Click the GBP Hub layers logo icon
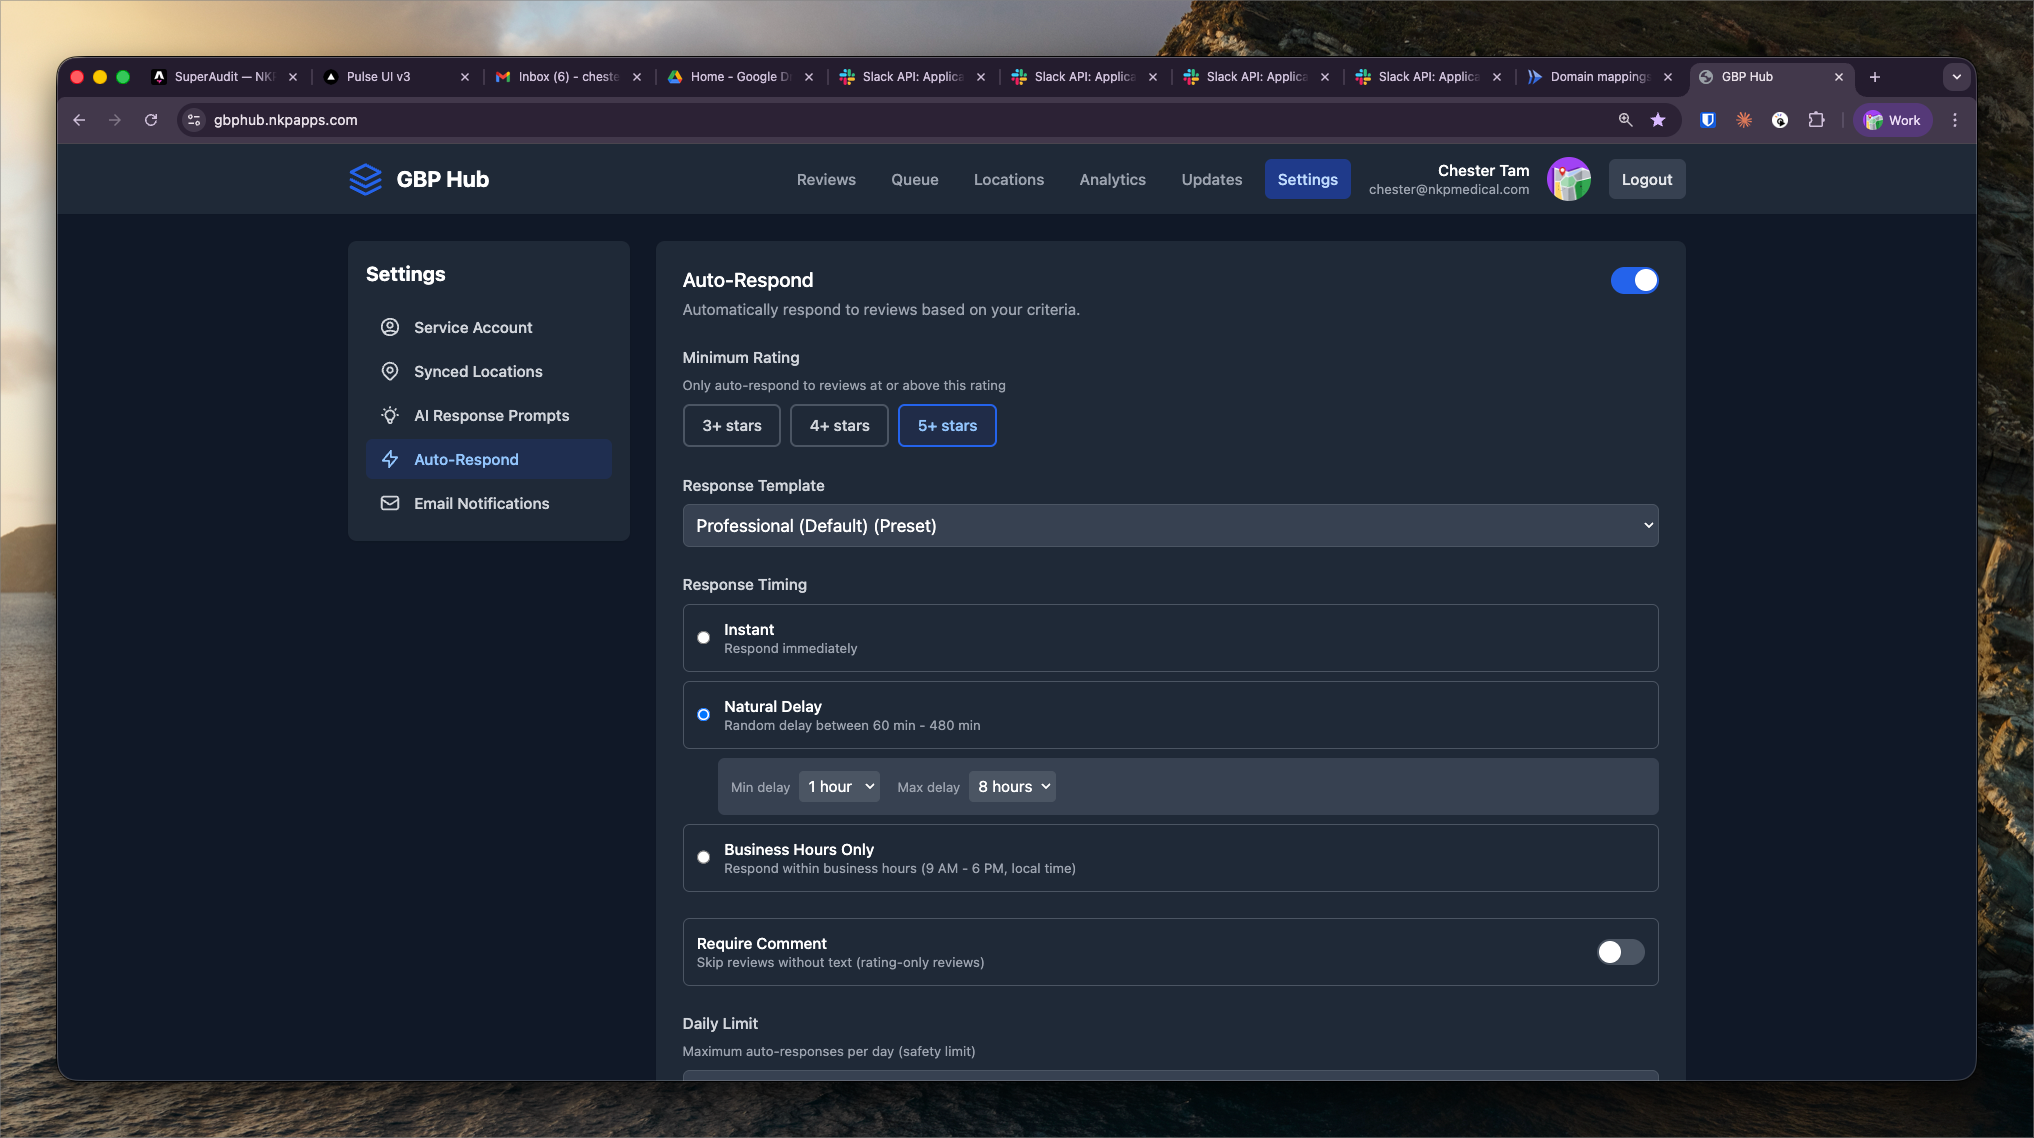The height and width of the screenshot is (1138, 2034). 365,179
